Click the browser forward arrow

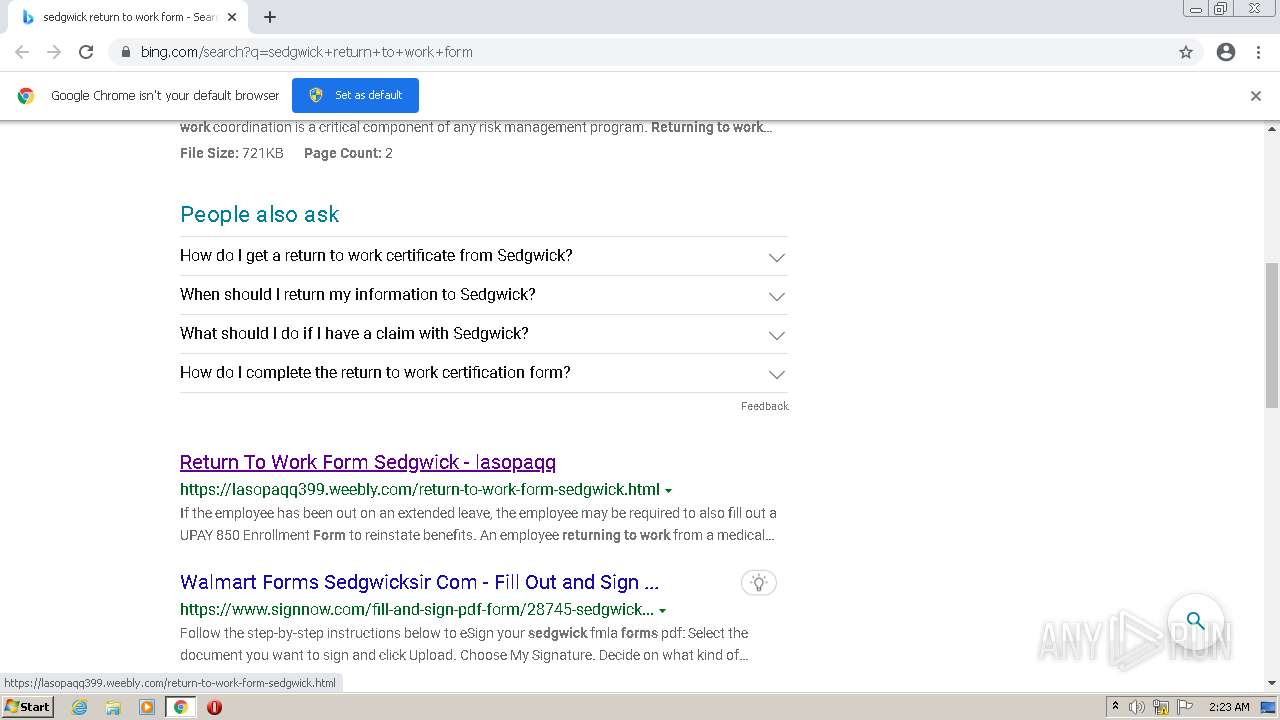54,52
